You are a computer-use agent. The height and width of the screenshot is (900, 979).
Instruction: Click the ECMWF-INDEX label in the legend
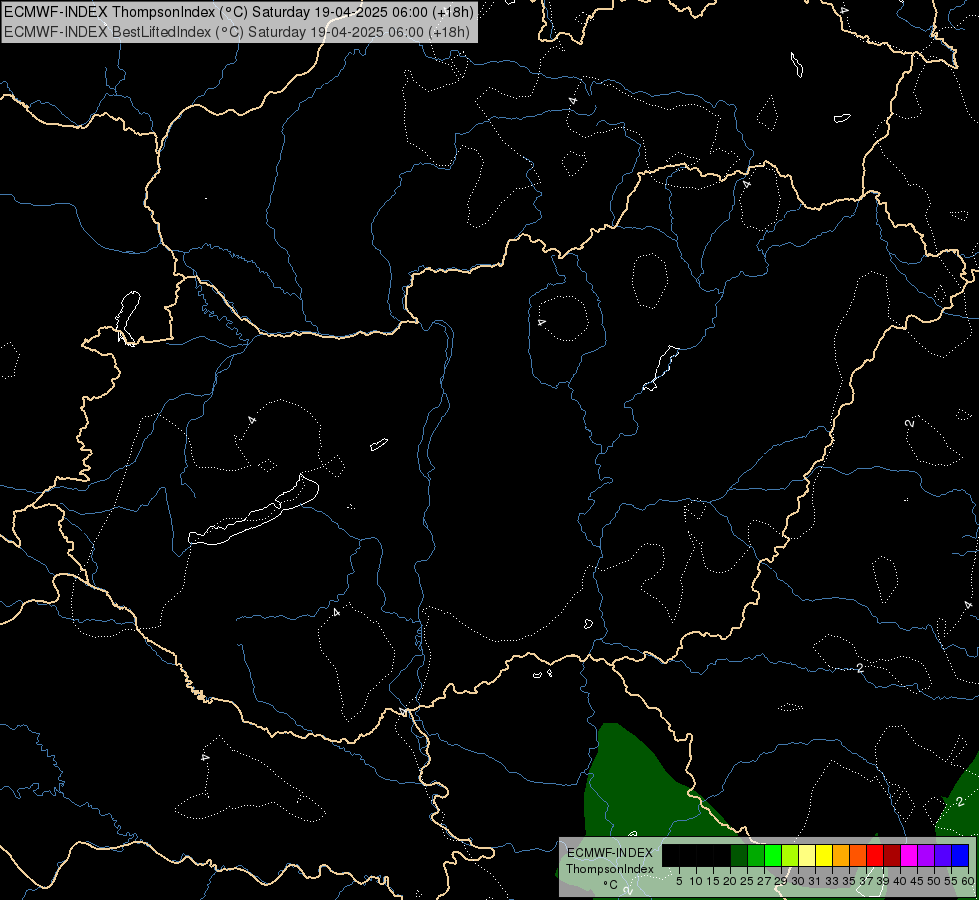pyautogui.click(x=609, y=853)
